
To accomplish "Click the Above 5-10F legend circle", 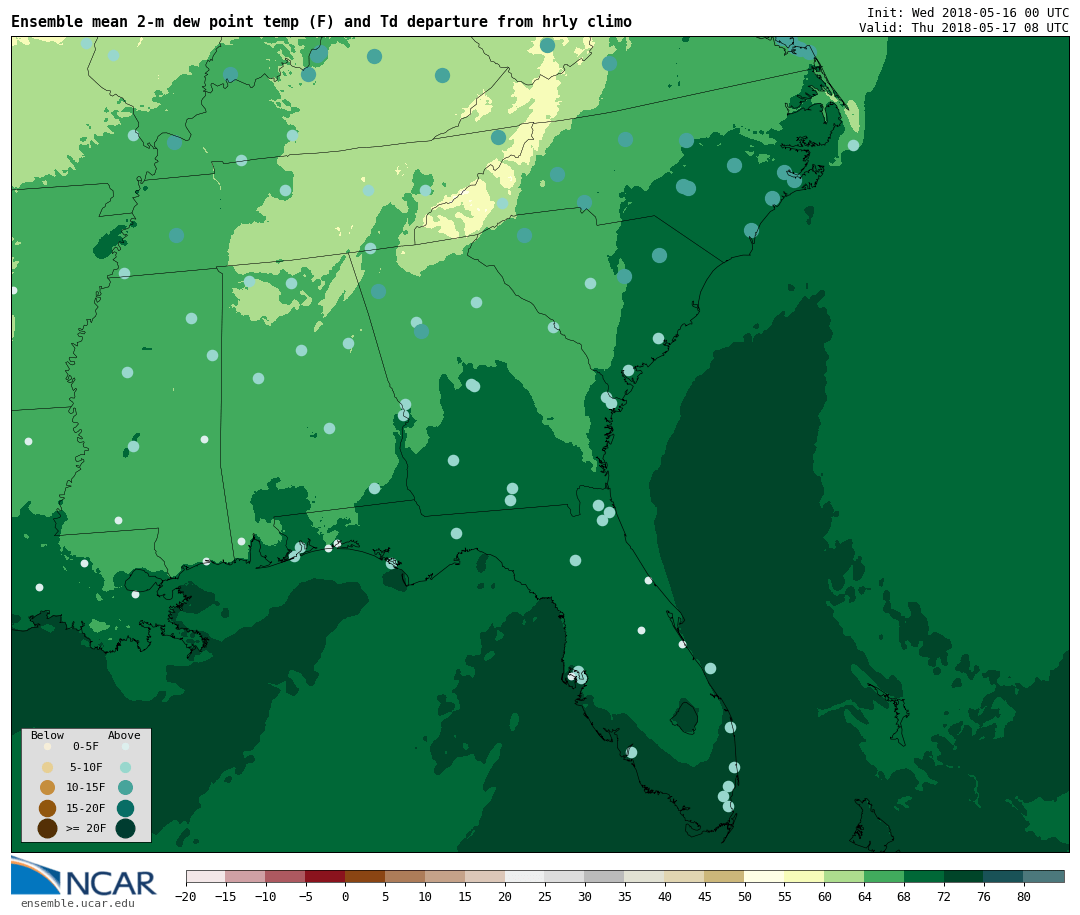I will coord(125,767).
